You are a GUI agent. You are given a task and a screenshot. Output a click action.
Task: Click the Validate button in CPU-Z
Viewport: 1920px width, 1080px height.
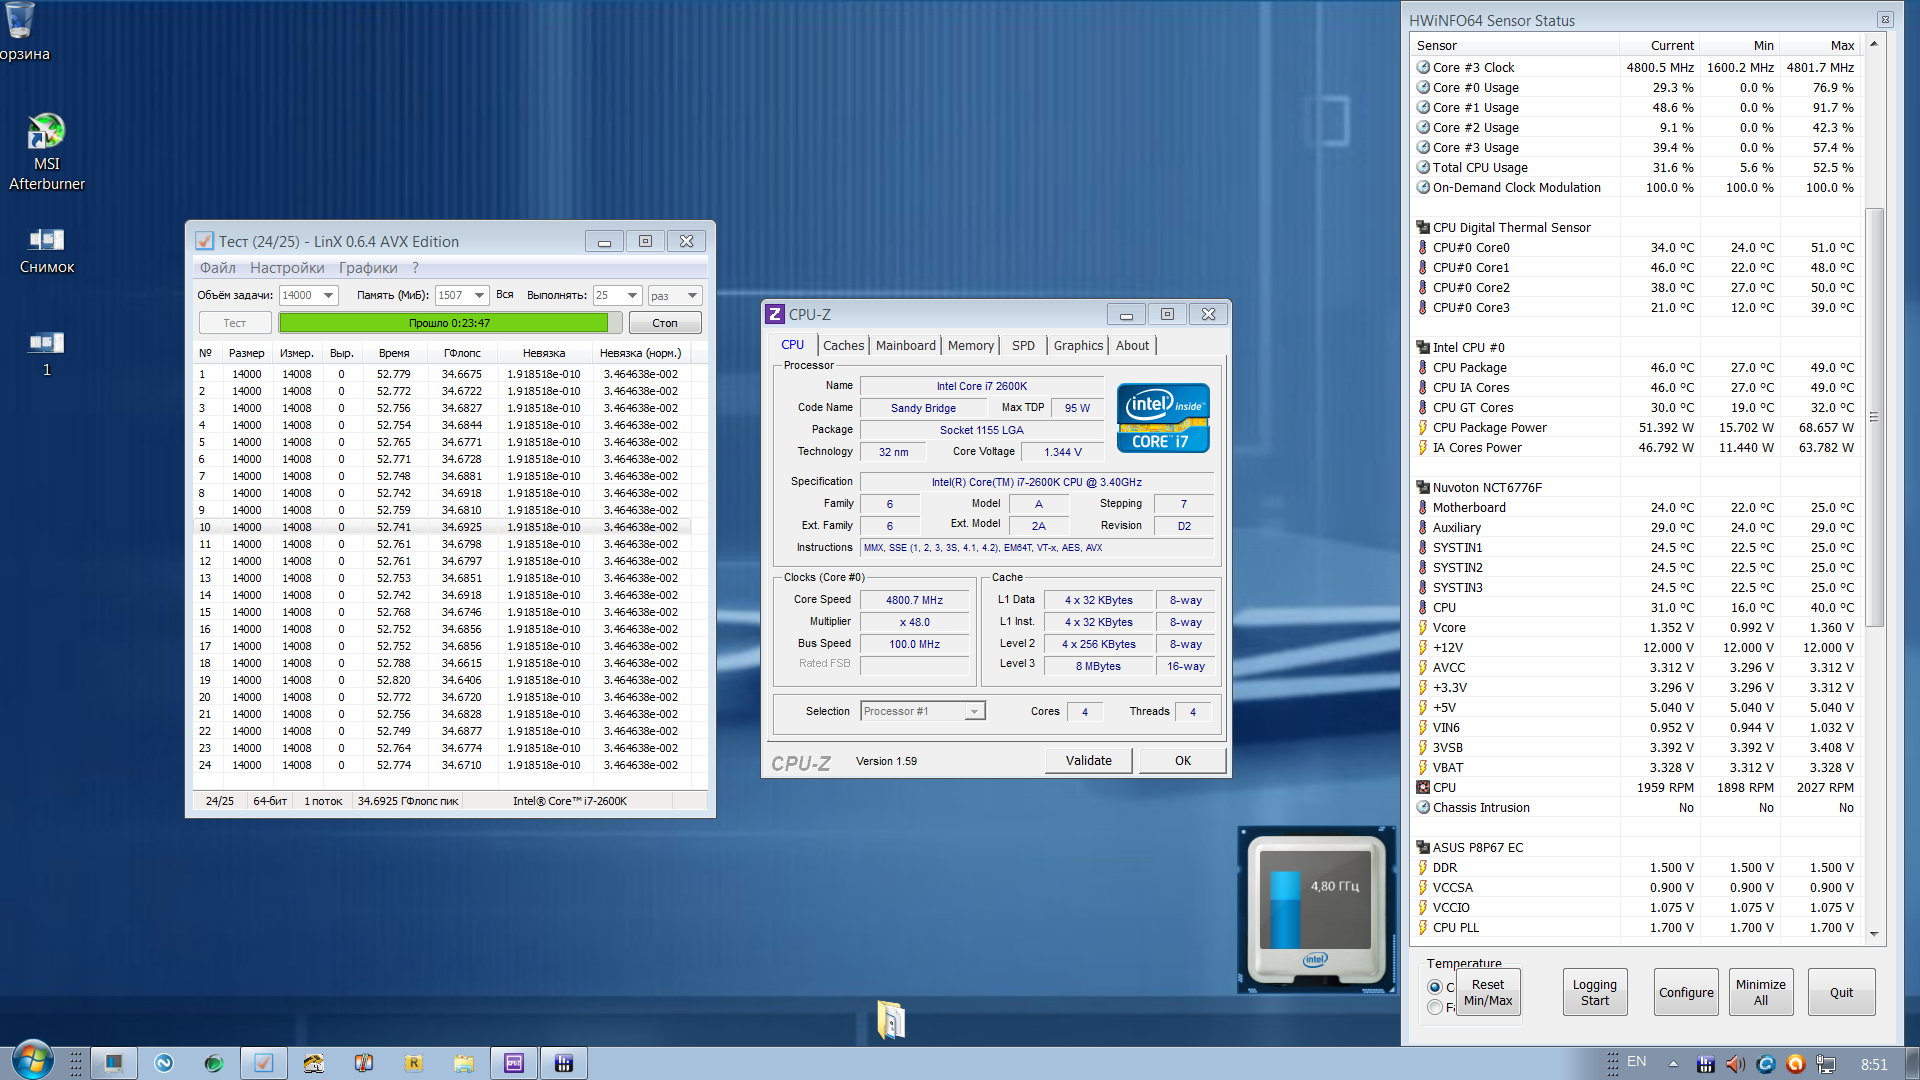[x=1088, y=761]
